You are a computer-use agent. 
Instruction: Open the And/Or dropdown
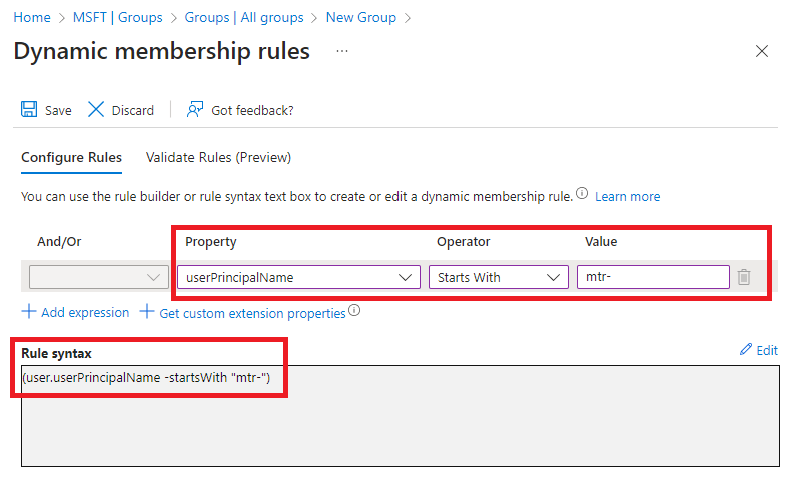pyautogui.click(x=99, y=277)
